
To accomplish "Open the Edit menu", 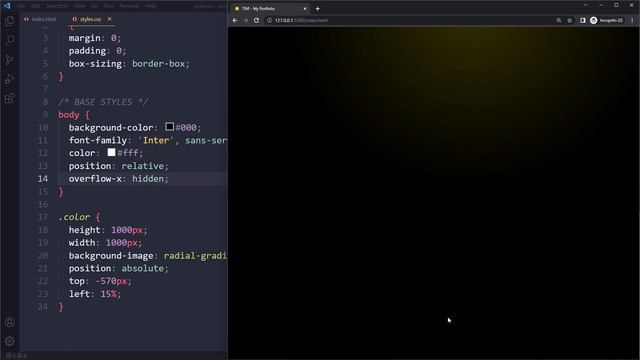I will coord(36,6).
